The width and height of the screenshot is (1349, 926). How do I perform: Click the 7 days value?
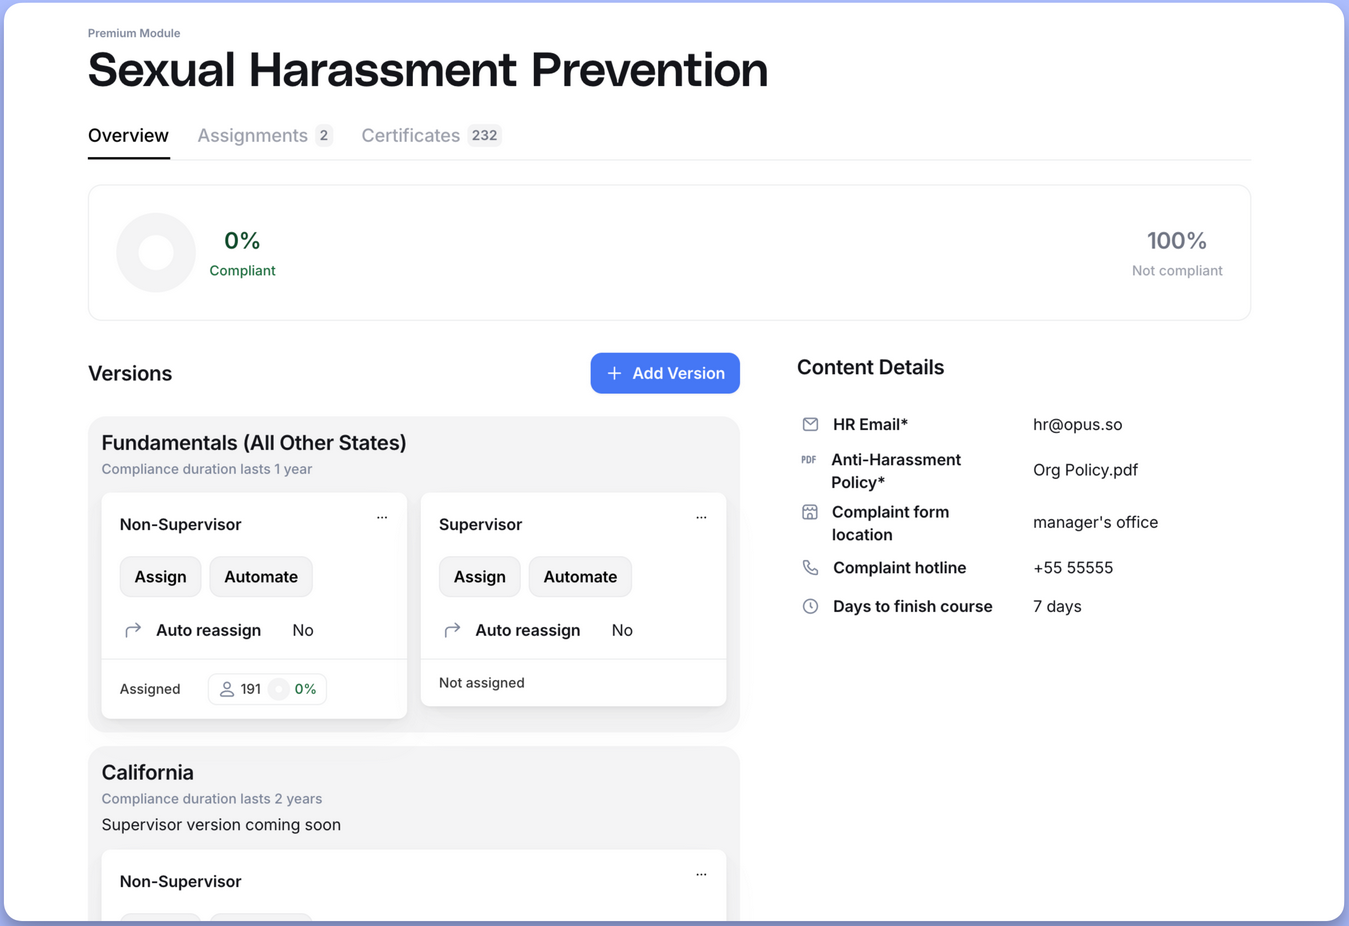[x=1057, y=606]
